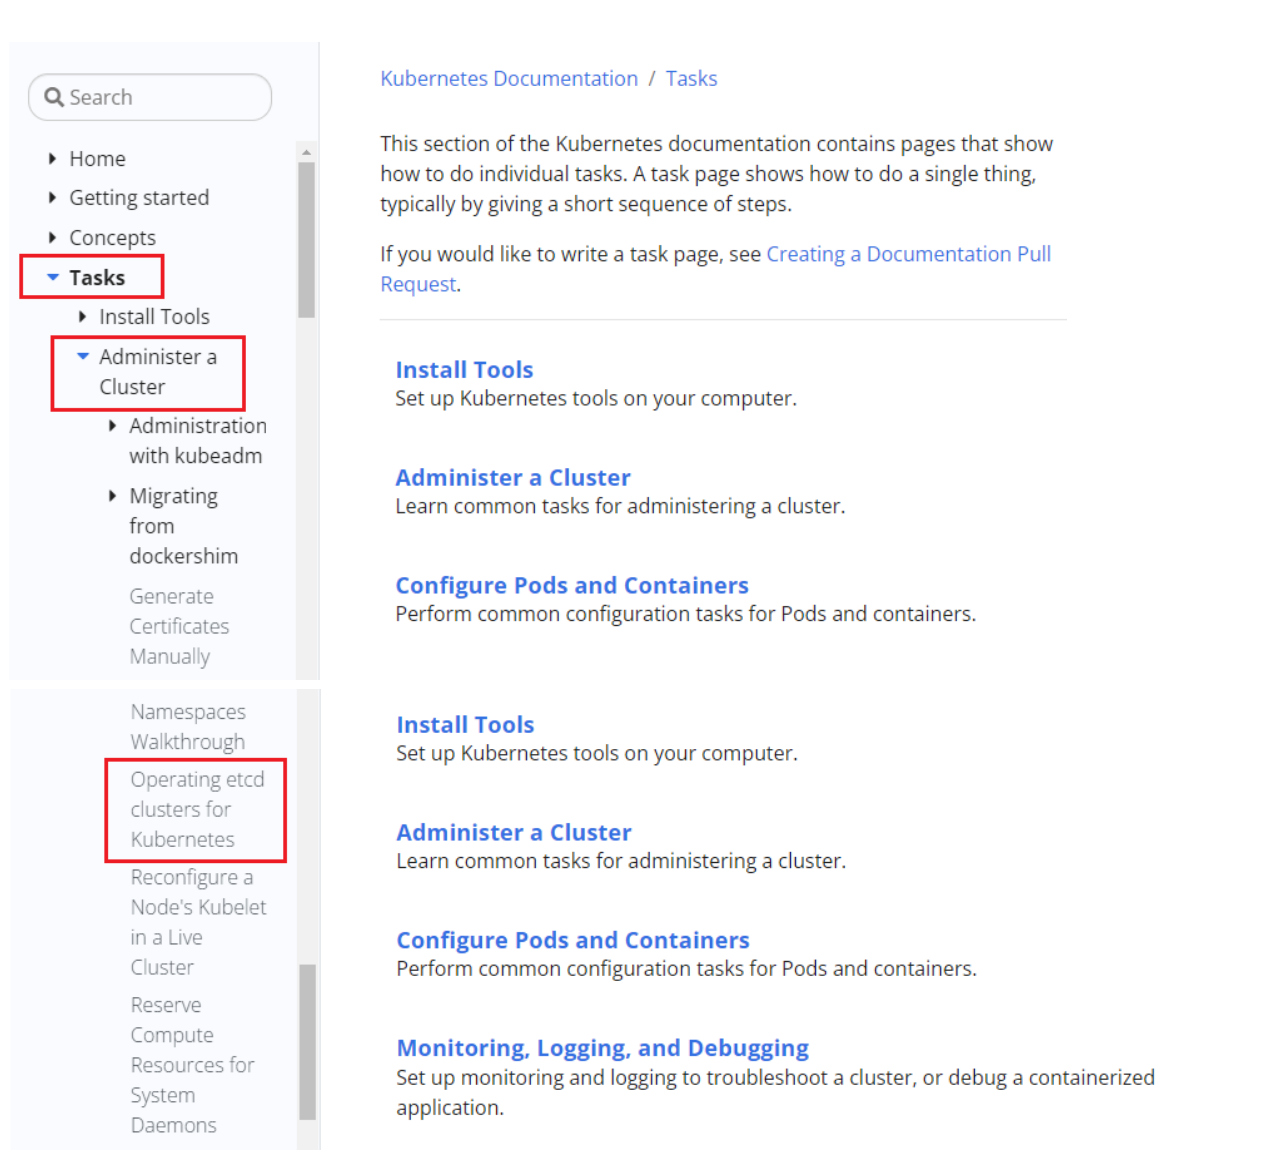Expand Migrating from dockershim arrow
This screenshot has width=1273, height=1161.
point(112,496)
